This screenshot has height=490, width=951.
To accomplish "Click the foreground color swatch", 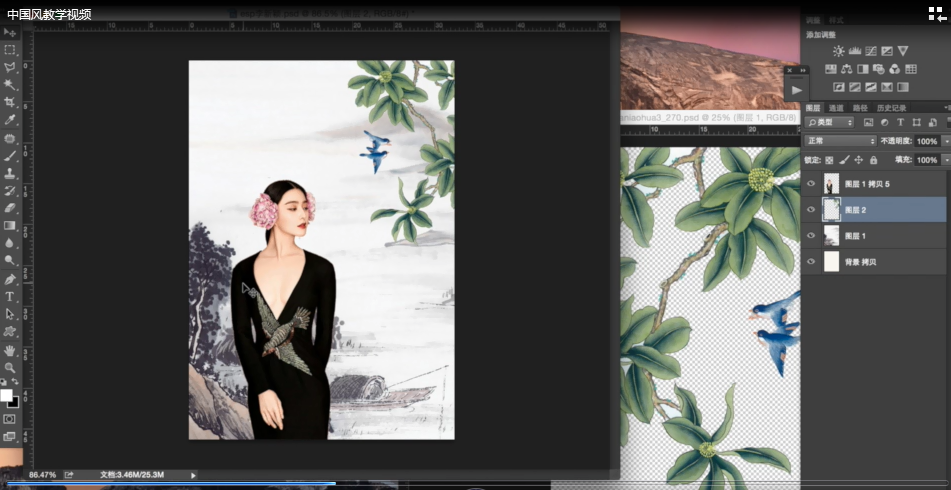I will (x=6, y=396).
